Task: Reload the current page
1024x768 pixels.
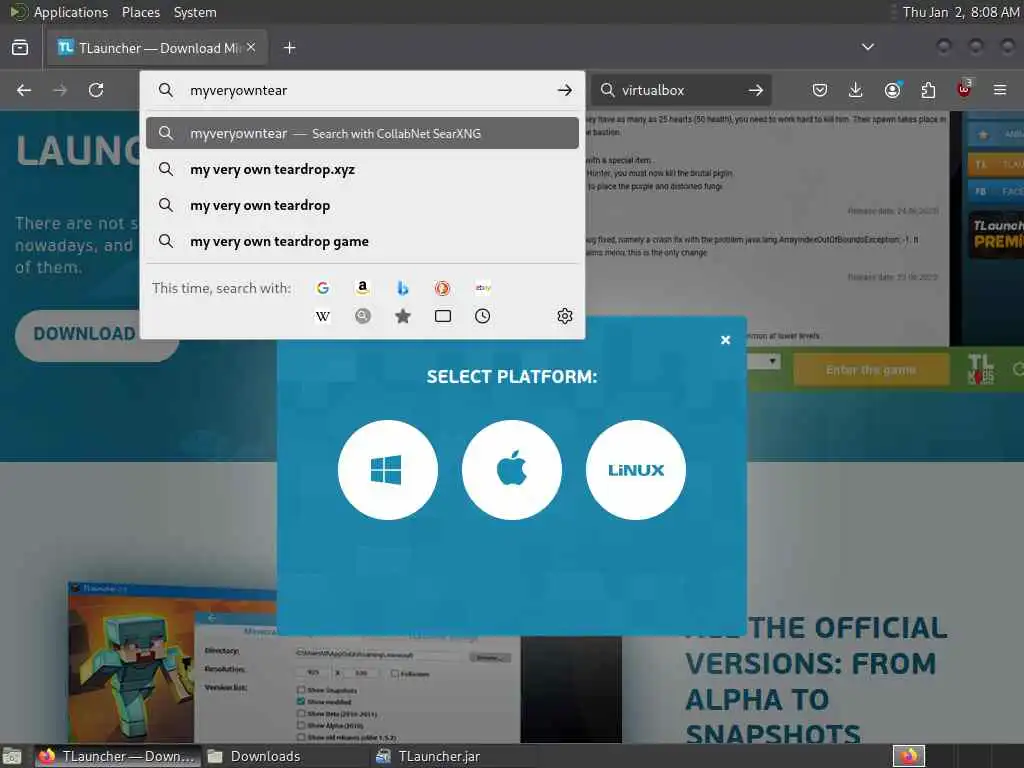Action: (96, 90)
